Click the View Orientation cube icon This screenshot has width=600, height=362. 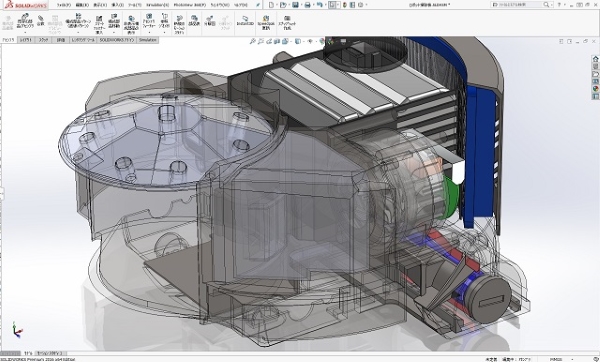[x=285, y=41]
